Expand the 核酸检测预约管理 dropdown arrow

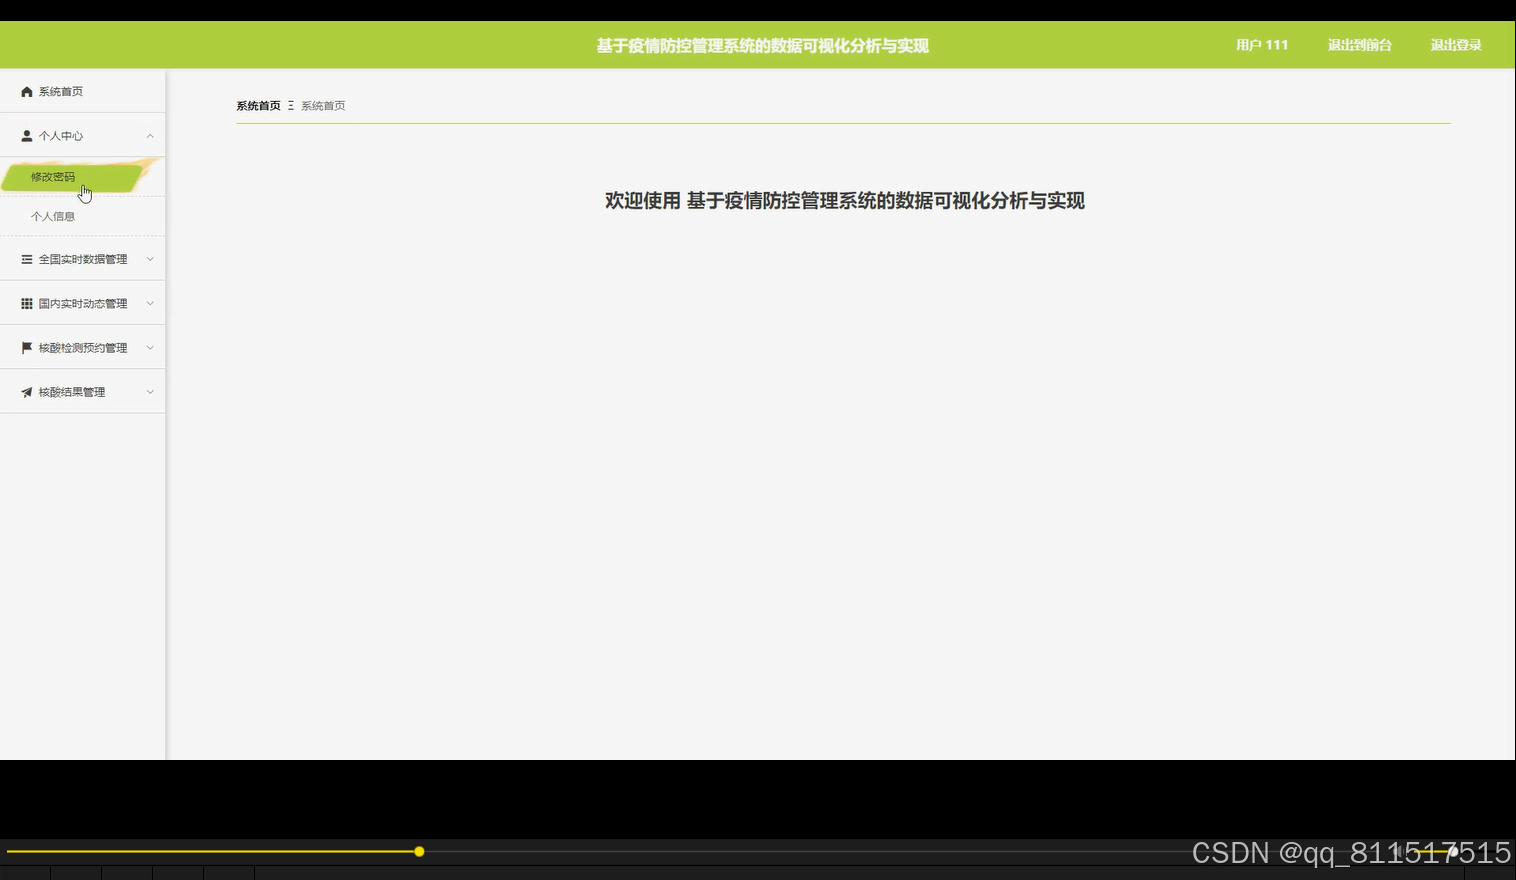tap(150, 347)
